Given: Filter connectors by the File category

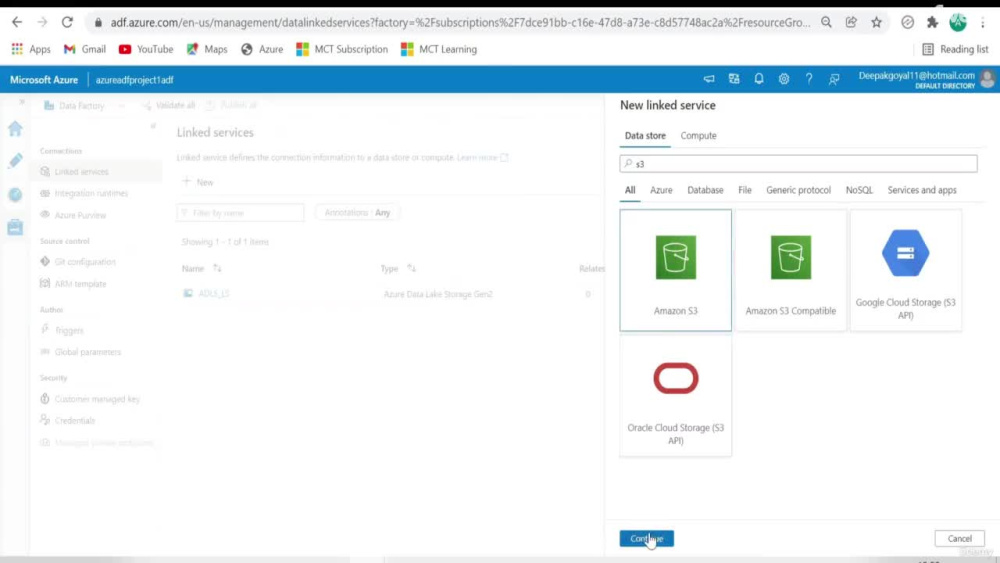Looking at the screenshot, I should [x=745, y=190].
